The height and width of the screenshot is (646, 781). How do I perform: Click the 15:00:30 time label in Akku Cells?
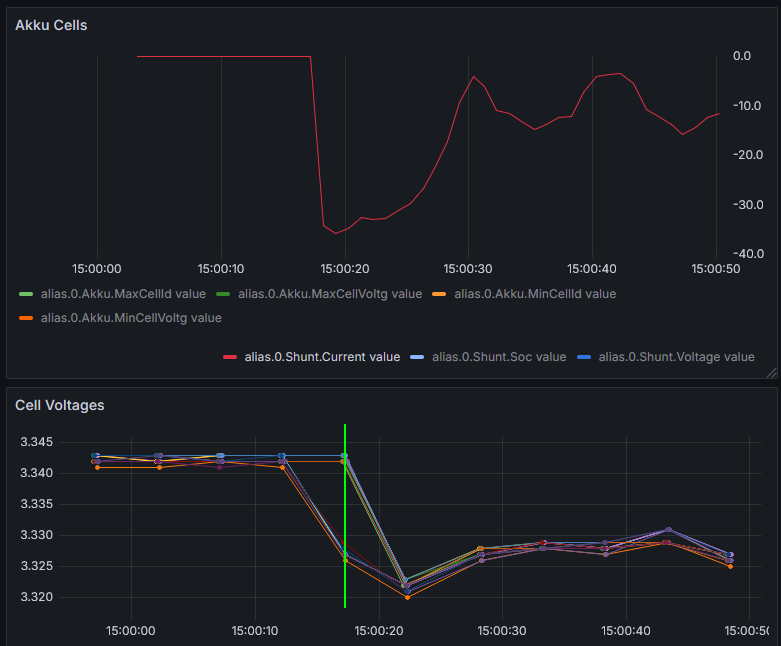click(468, 269)
